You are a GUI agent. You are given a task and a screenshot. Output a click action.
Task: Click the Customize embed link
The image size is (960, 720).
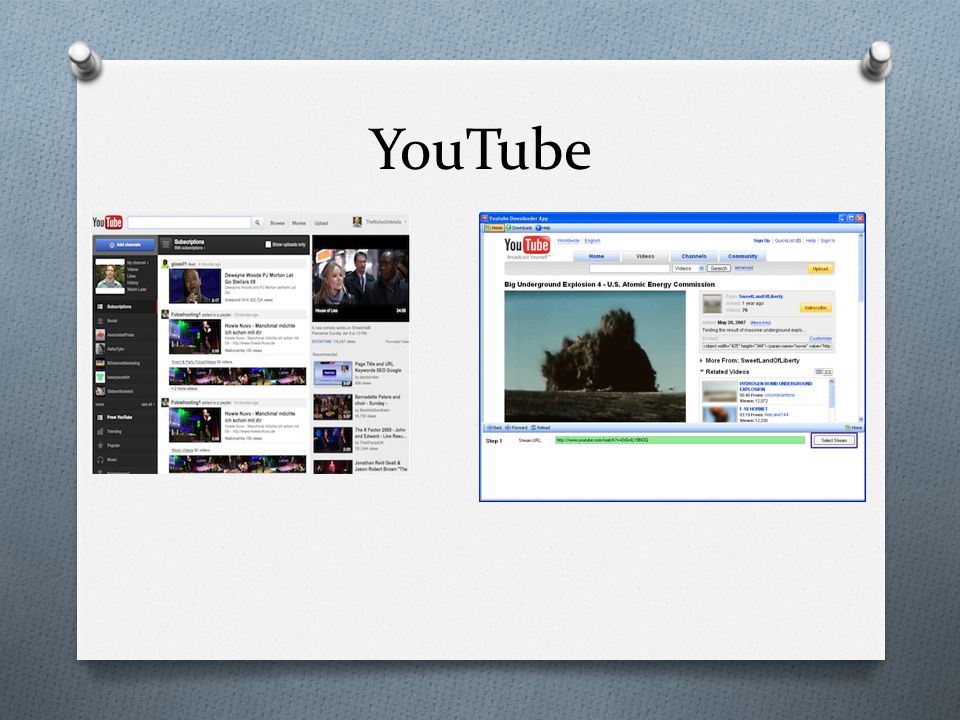coord(820,338)
